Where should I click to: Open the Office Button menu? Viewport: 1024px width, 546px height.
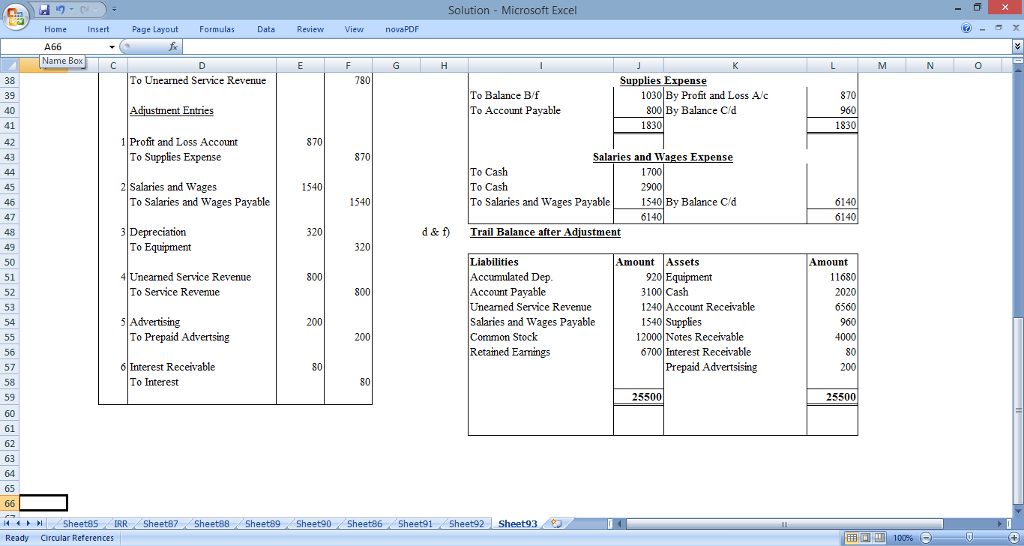click(x=16, y=16)
